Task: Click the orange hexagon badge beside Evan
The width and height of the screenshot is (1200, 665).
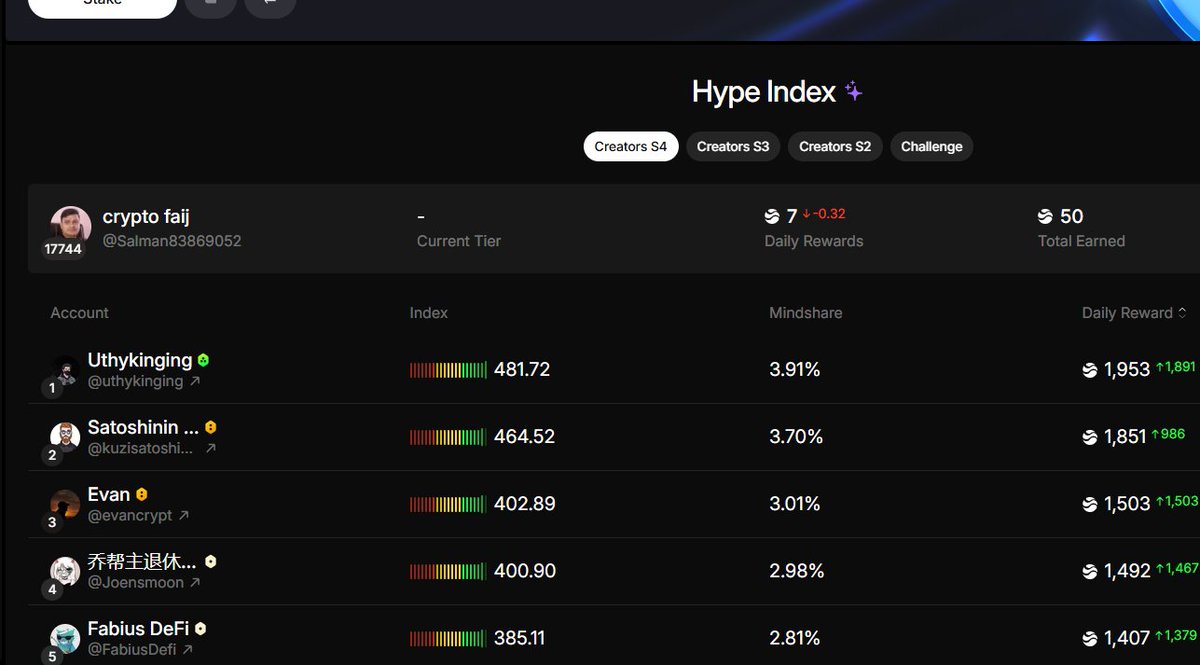Action: pos(142,494)
